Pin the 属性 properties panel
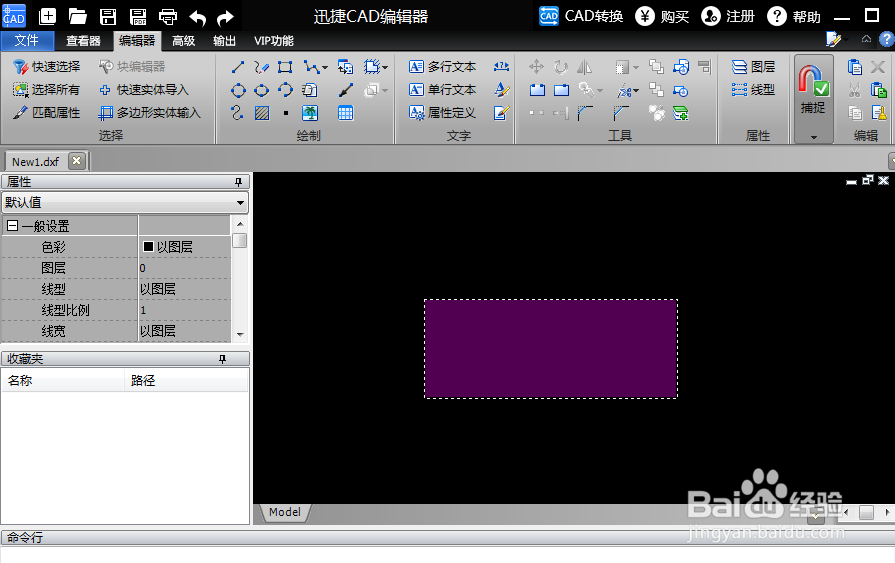 (239, 182)
